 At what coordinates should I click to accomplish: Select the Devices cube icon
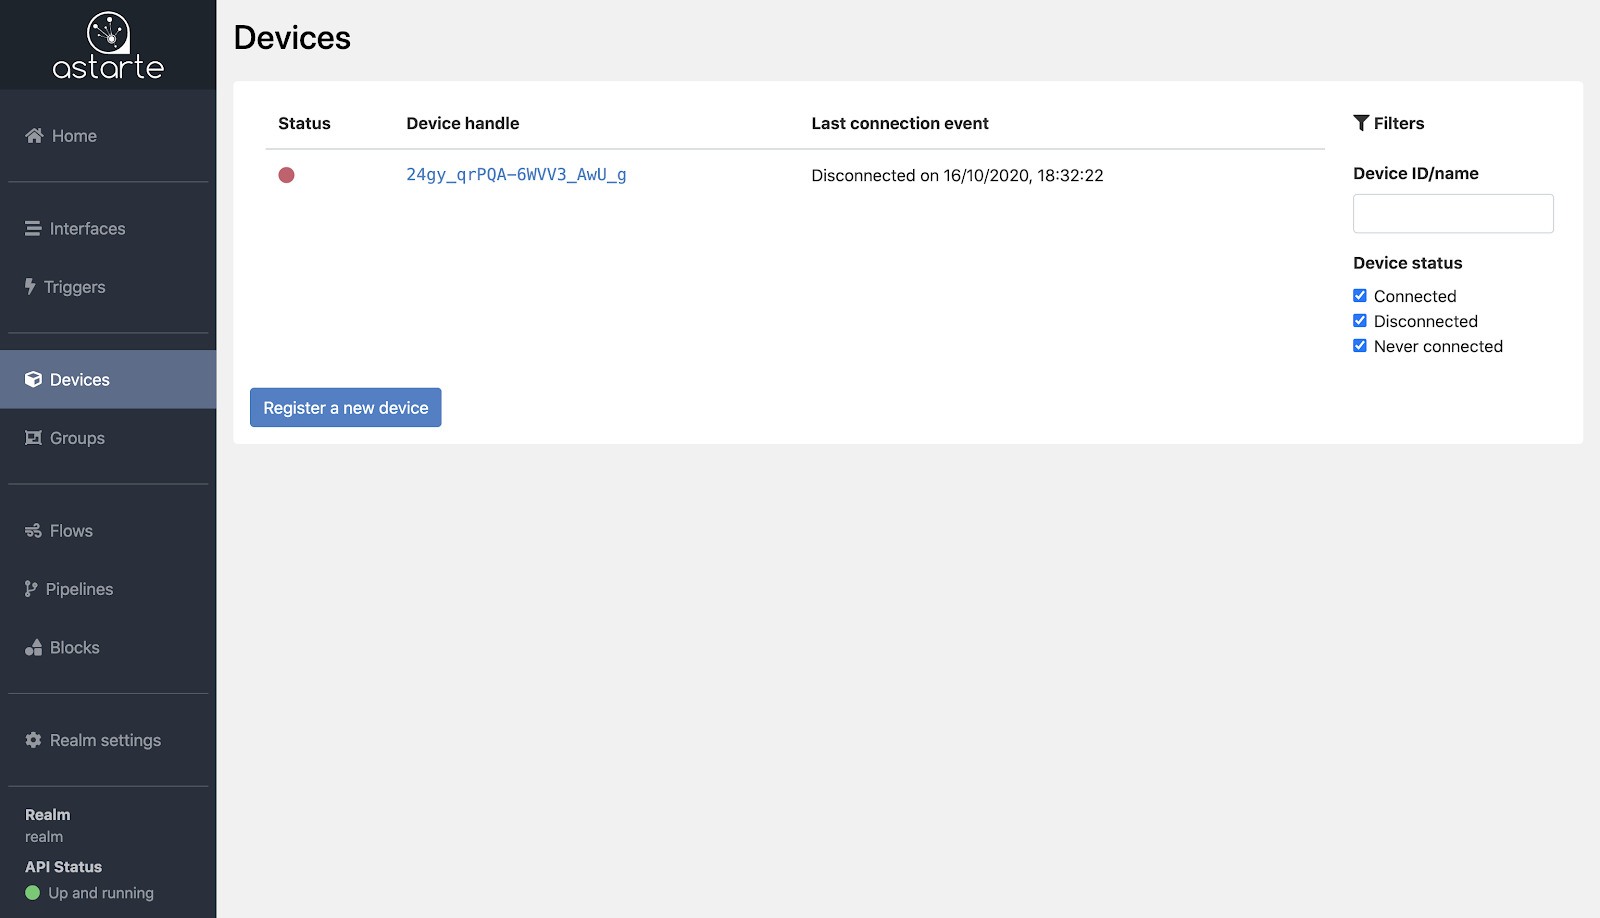pyautogui.click(x=33, y=379)
